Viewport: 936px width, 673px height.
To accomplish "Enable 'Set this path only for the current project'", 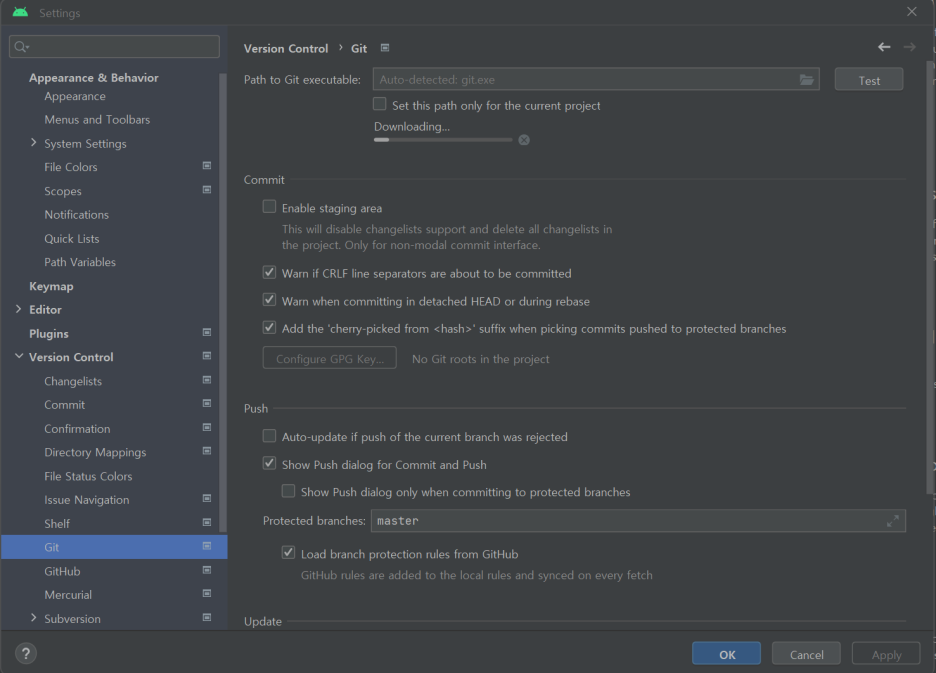I will click(380, 104).
